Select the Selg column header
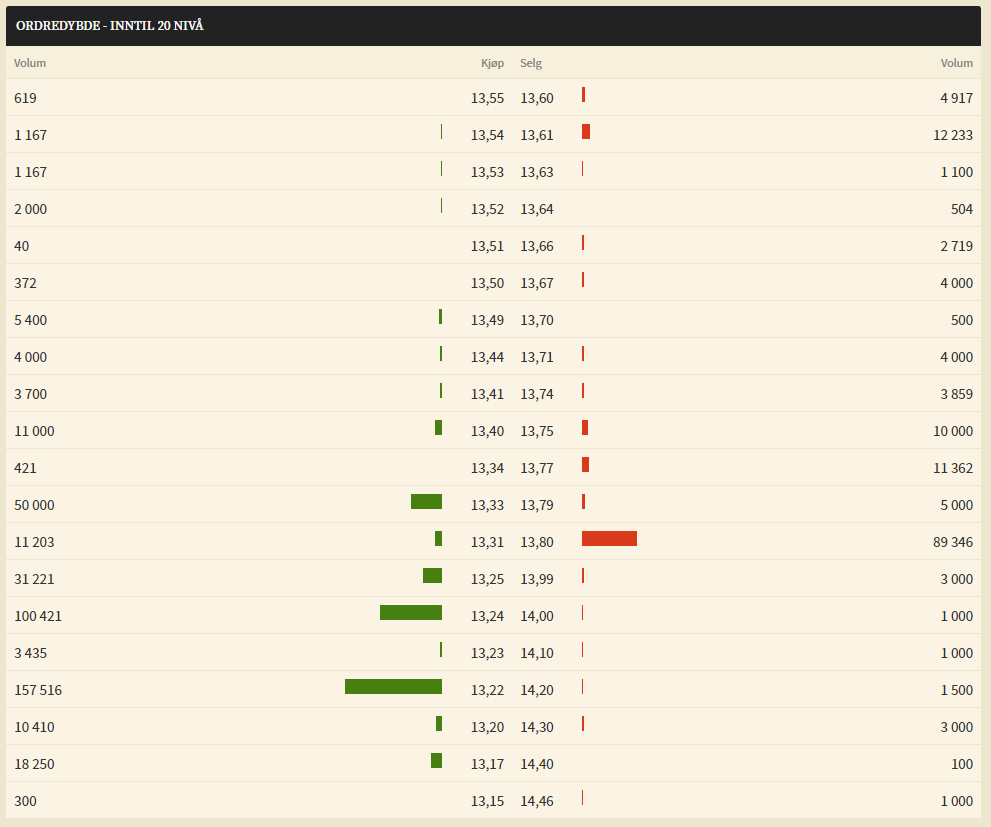This screenshot has height=827, width=991. (531, 63)
